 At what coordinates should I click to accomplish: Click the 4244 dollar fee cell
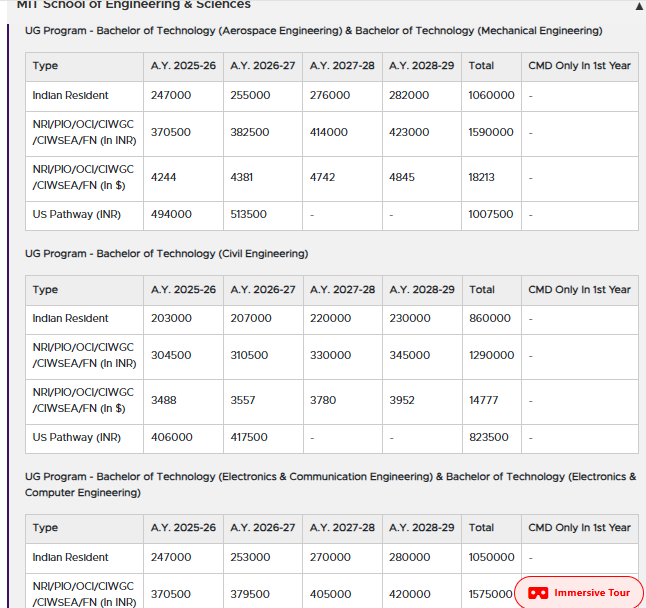(x=163, y=177)
